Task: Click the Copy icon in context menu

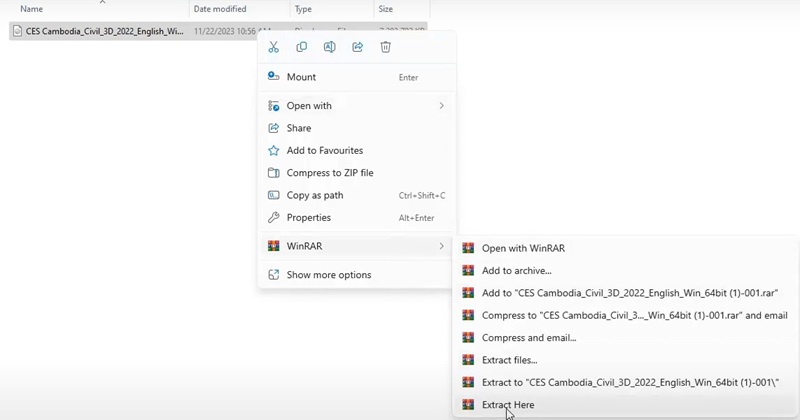Action: click(302, 47)
